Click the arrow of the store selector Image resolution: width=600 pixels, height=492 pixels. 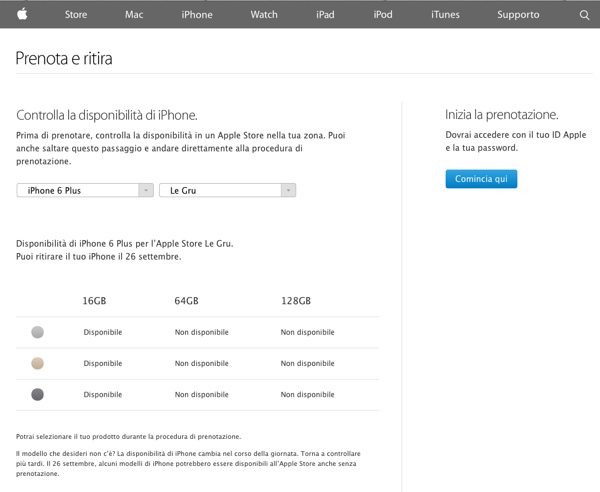(x=288, y=190)
